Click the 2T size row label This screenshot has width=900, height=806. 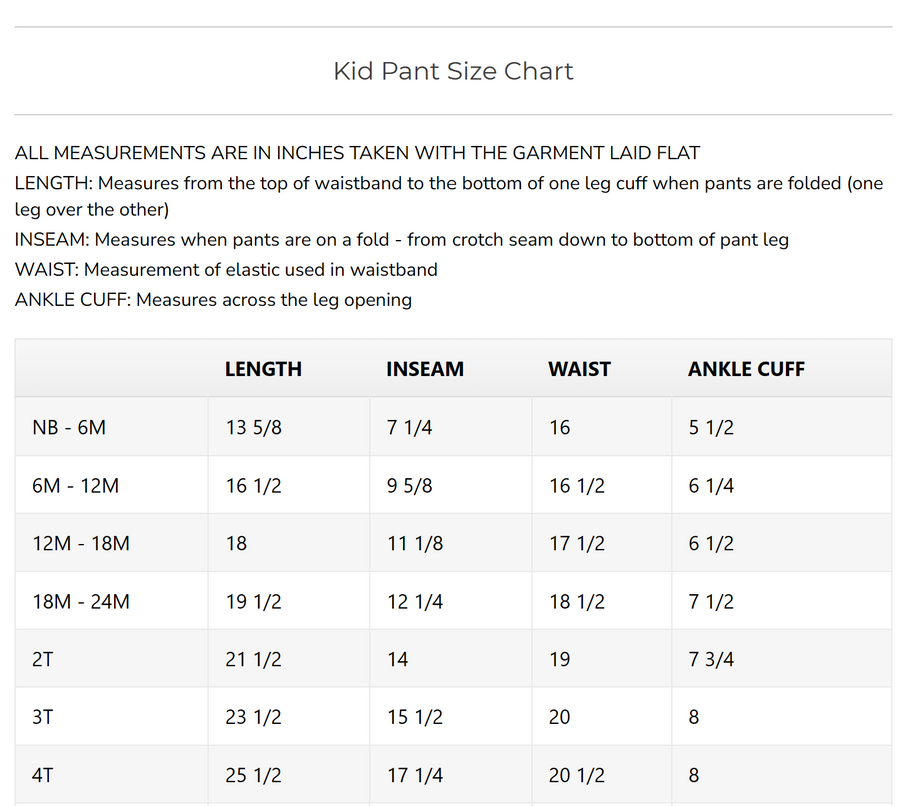coord(43,660)
